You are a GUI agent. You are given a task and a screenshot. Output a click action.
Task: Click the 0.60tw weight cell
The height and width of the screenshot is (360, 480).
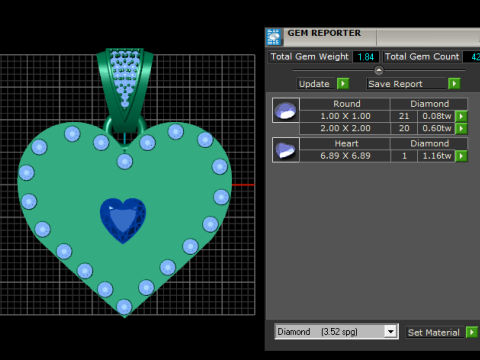click(x=436, y=128)
